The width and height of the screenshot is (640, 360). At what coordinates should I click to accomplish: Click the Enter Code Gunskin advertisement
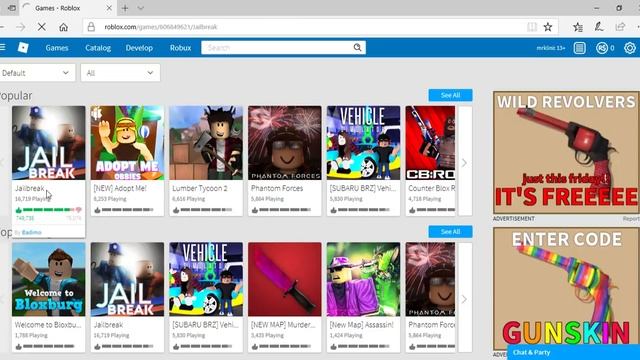pyautogui.click(x=567, y=289)
